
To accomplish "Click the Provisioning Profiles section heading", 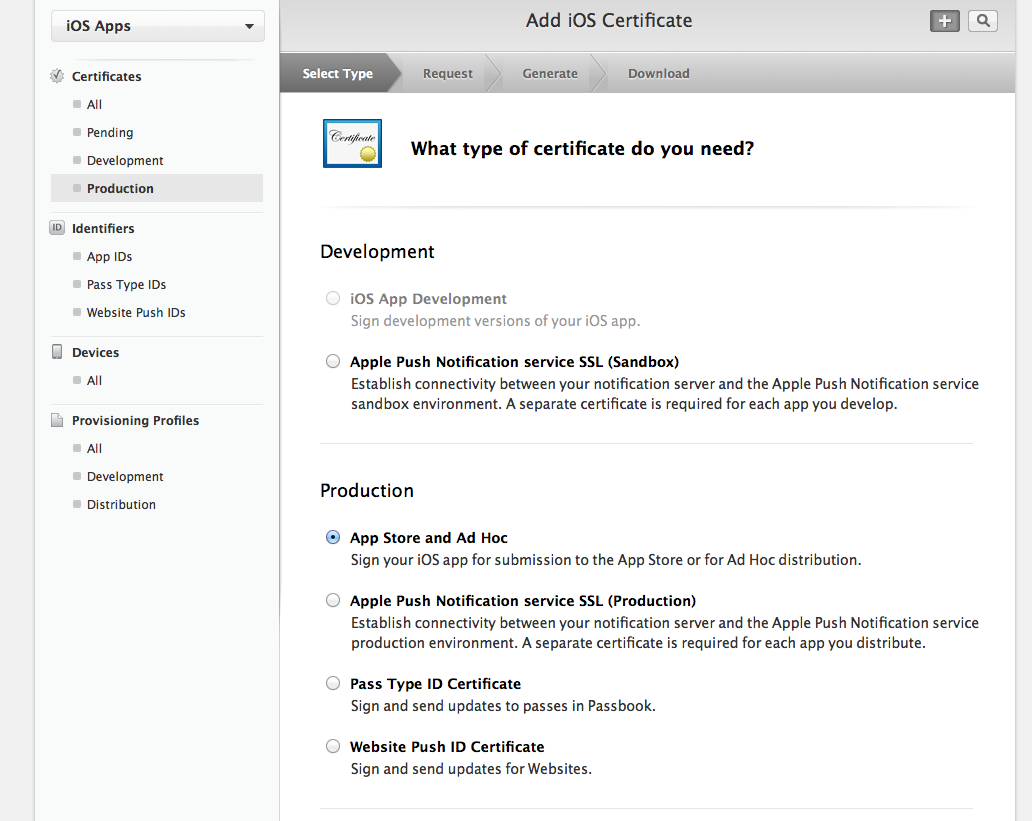I will click(136, 420).
